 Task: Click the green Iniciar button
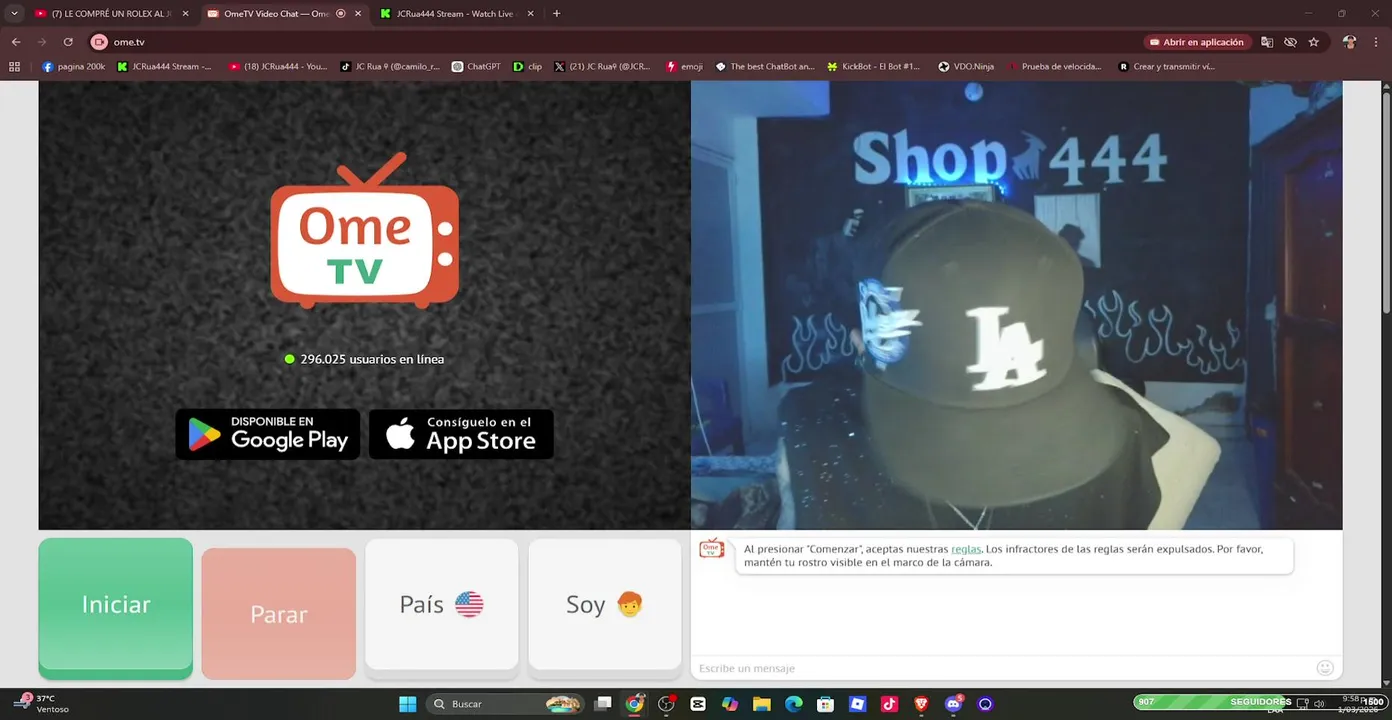coord(116,608)
